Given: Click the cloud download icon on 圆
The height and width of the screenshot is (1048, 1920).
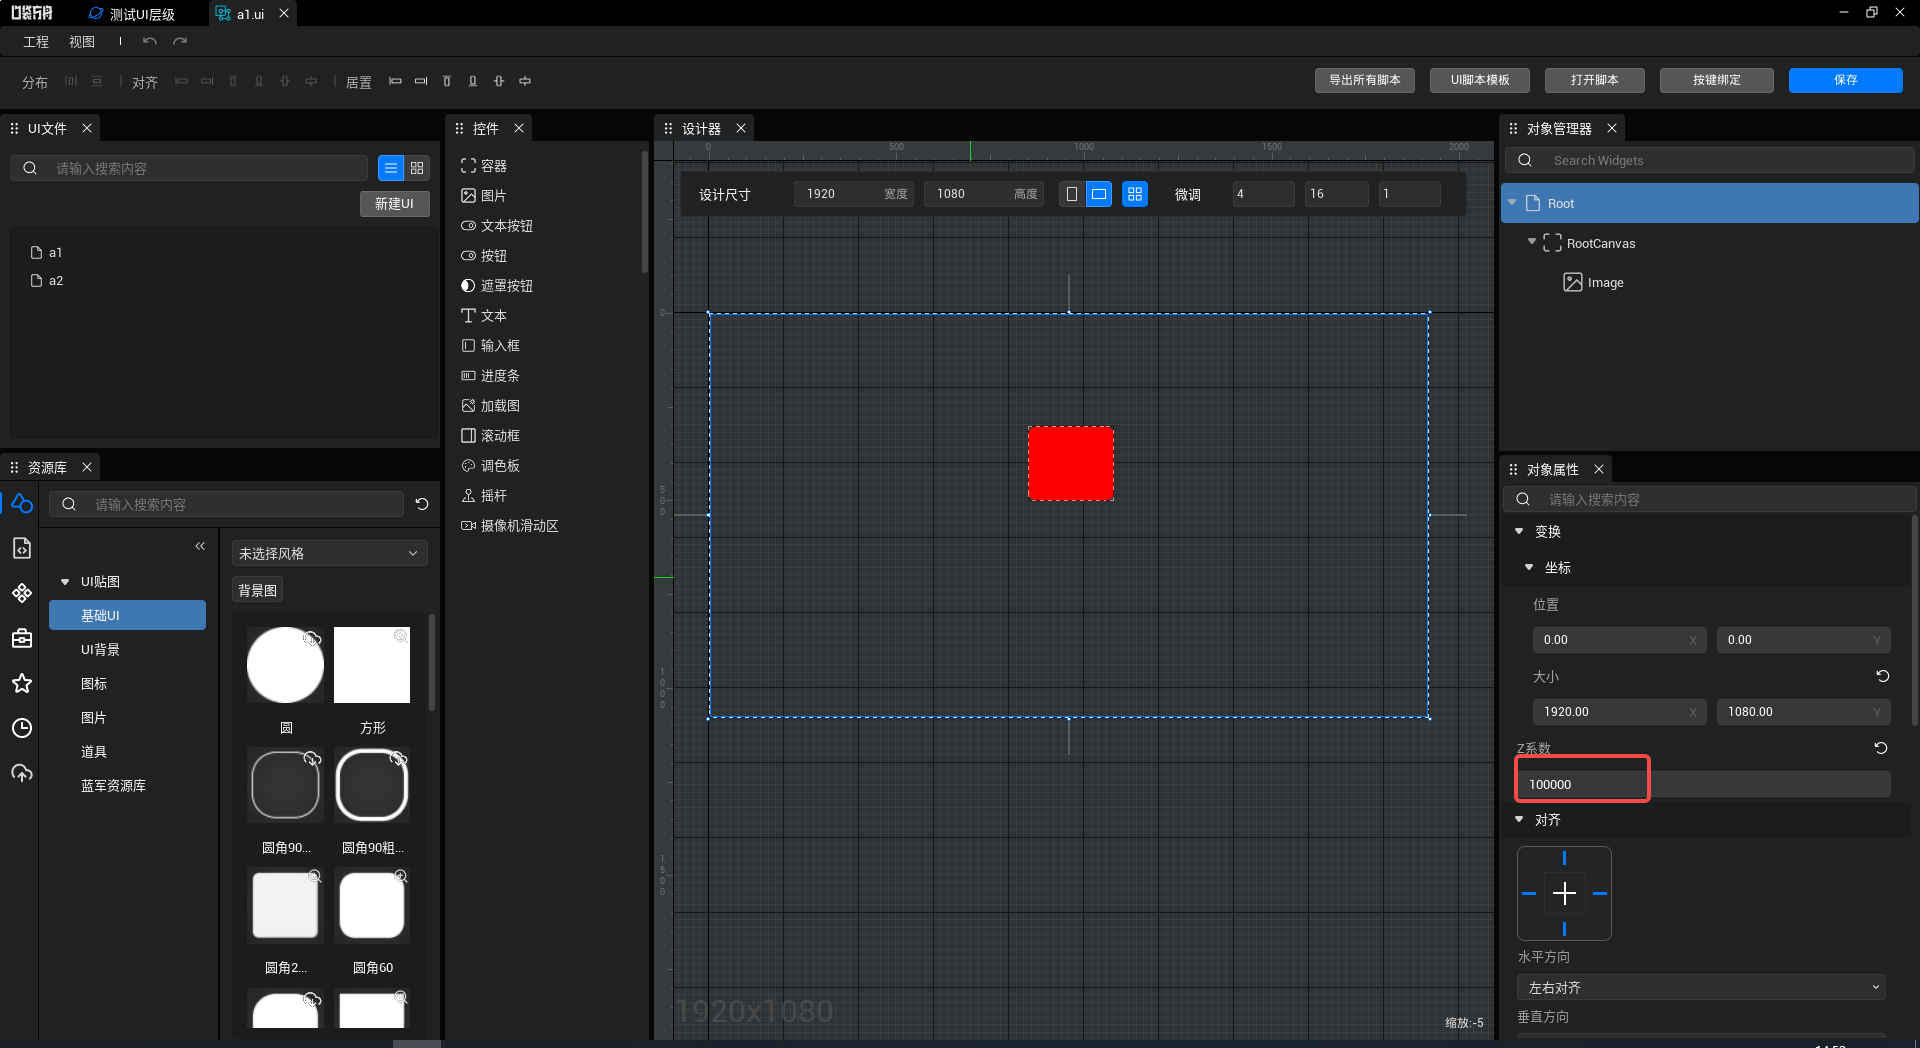Looking at the screenshot, I should (312, 638).
